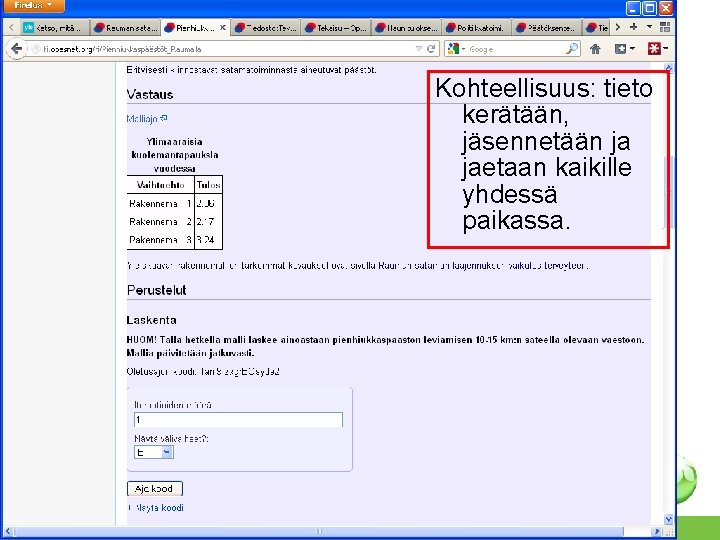
Task: Click the Ylimääräisiä kuolemantapauksia vuodessa table caption
Action: tap(174, 155)
